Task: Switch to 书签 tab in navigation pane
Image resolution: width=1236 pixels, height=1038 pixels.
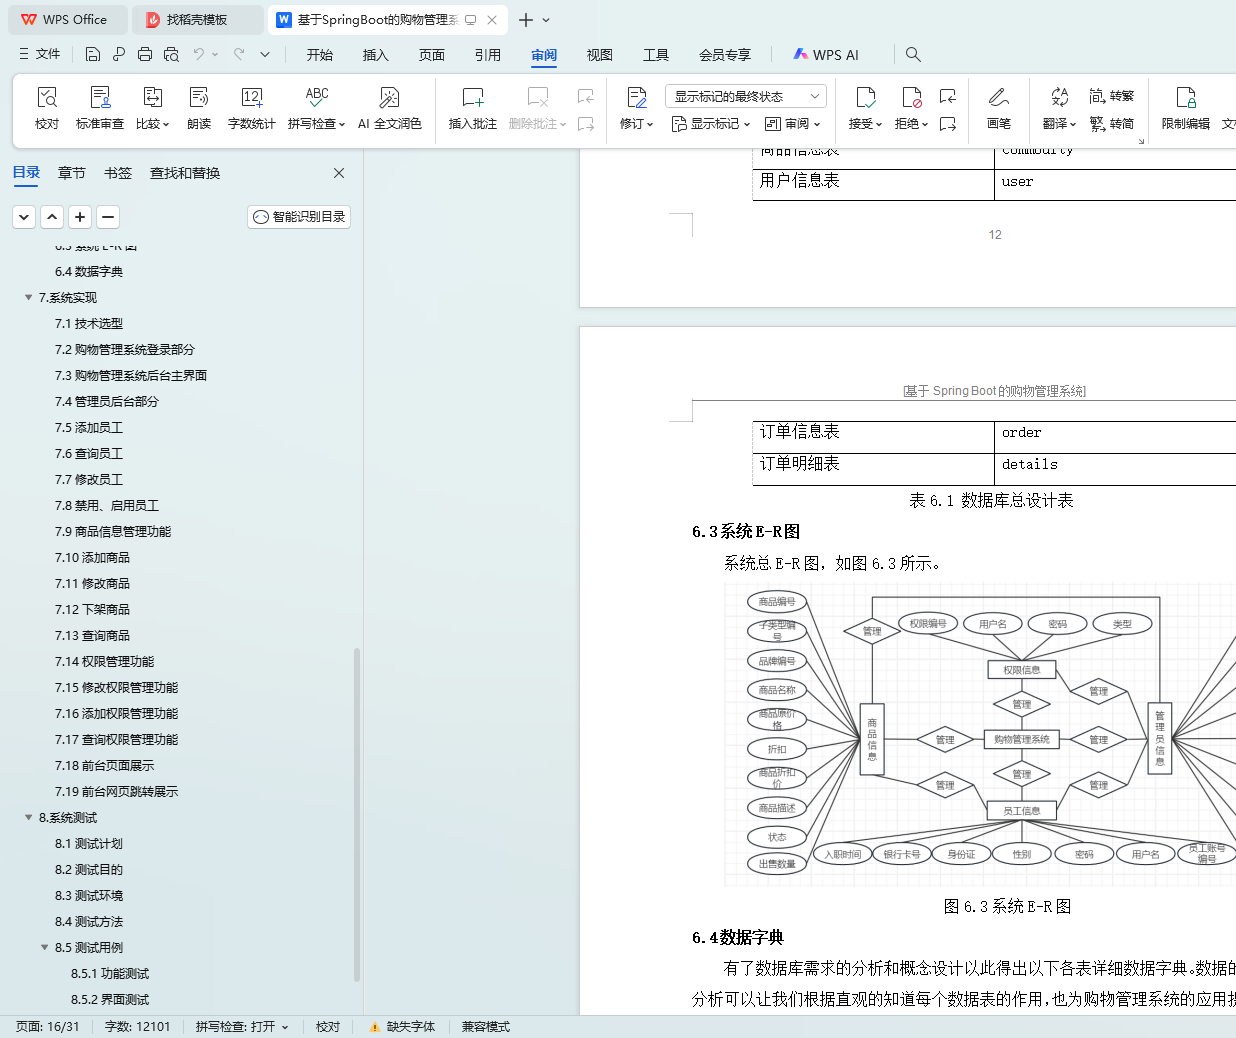Action: point(118,173)
